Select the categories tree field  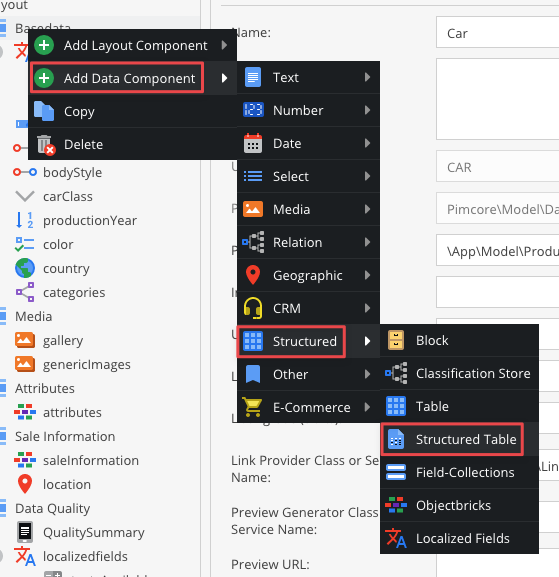[74, 292]
